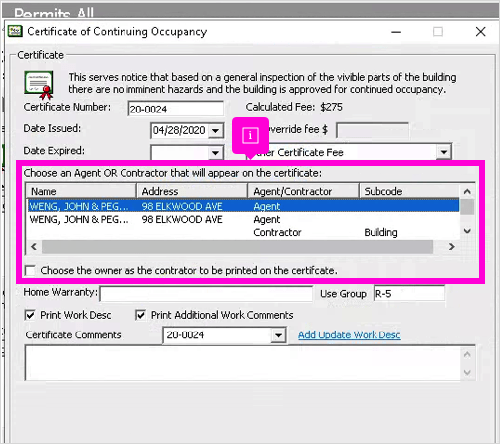Click comments box scroll down arrow
500x444 pixels.
click(467, 372)
